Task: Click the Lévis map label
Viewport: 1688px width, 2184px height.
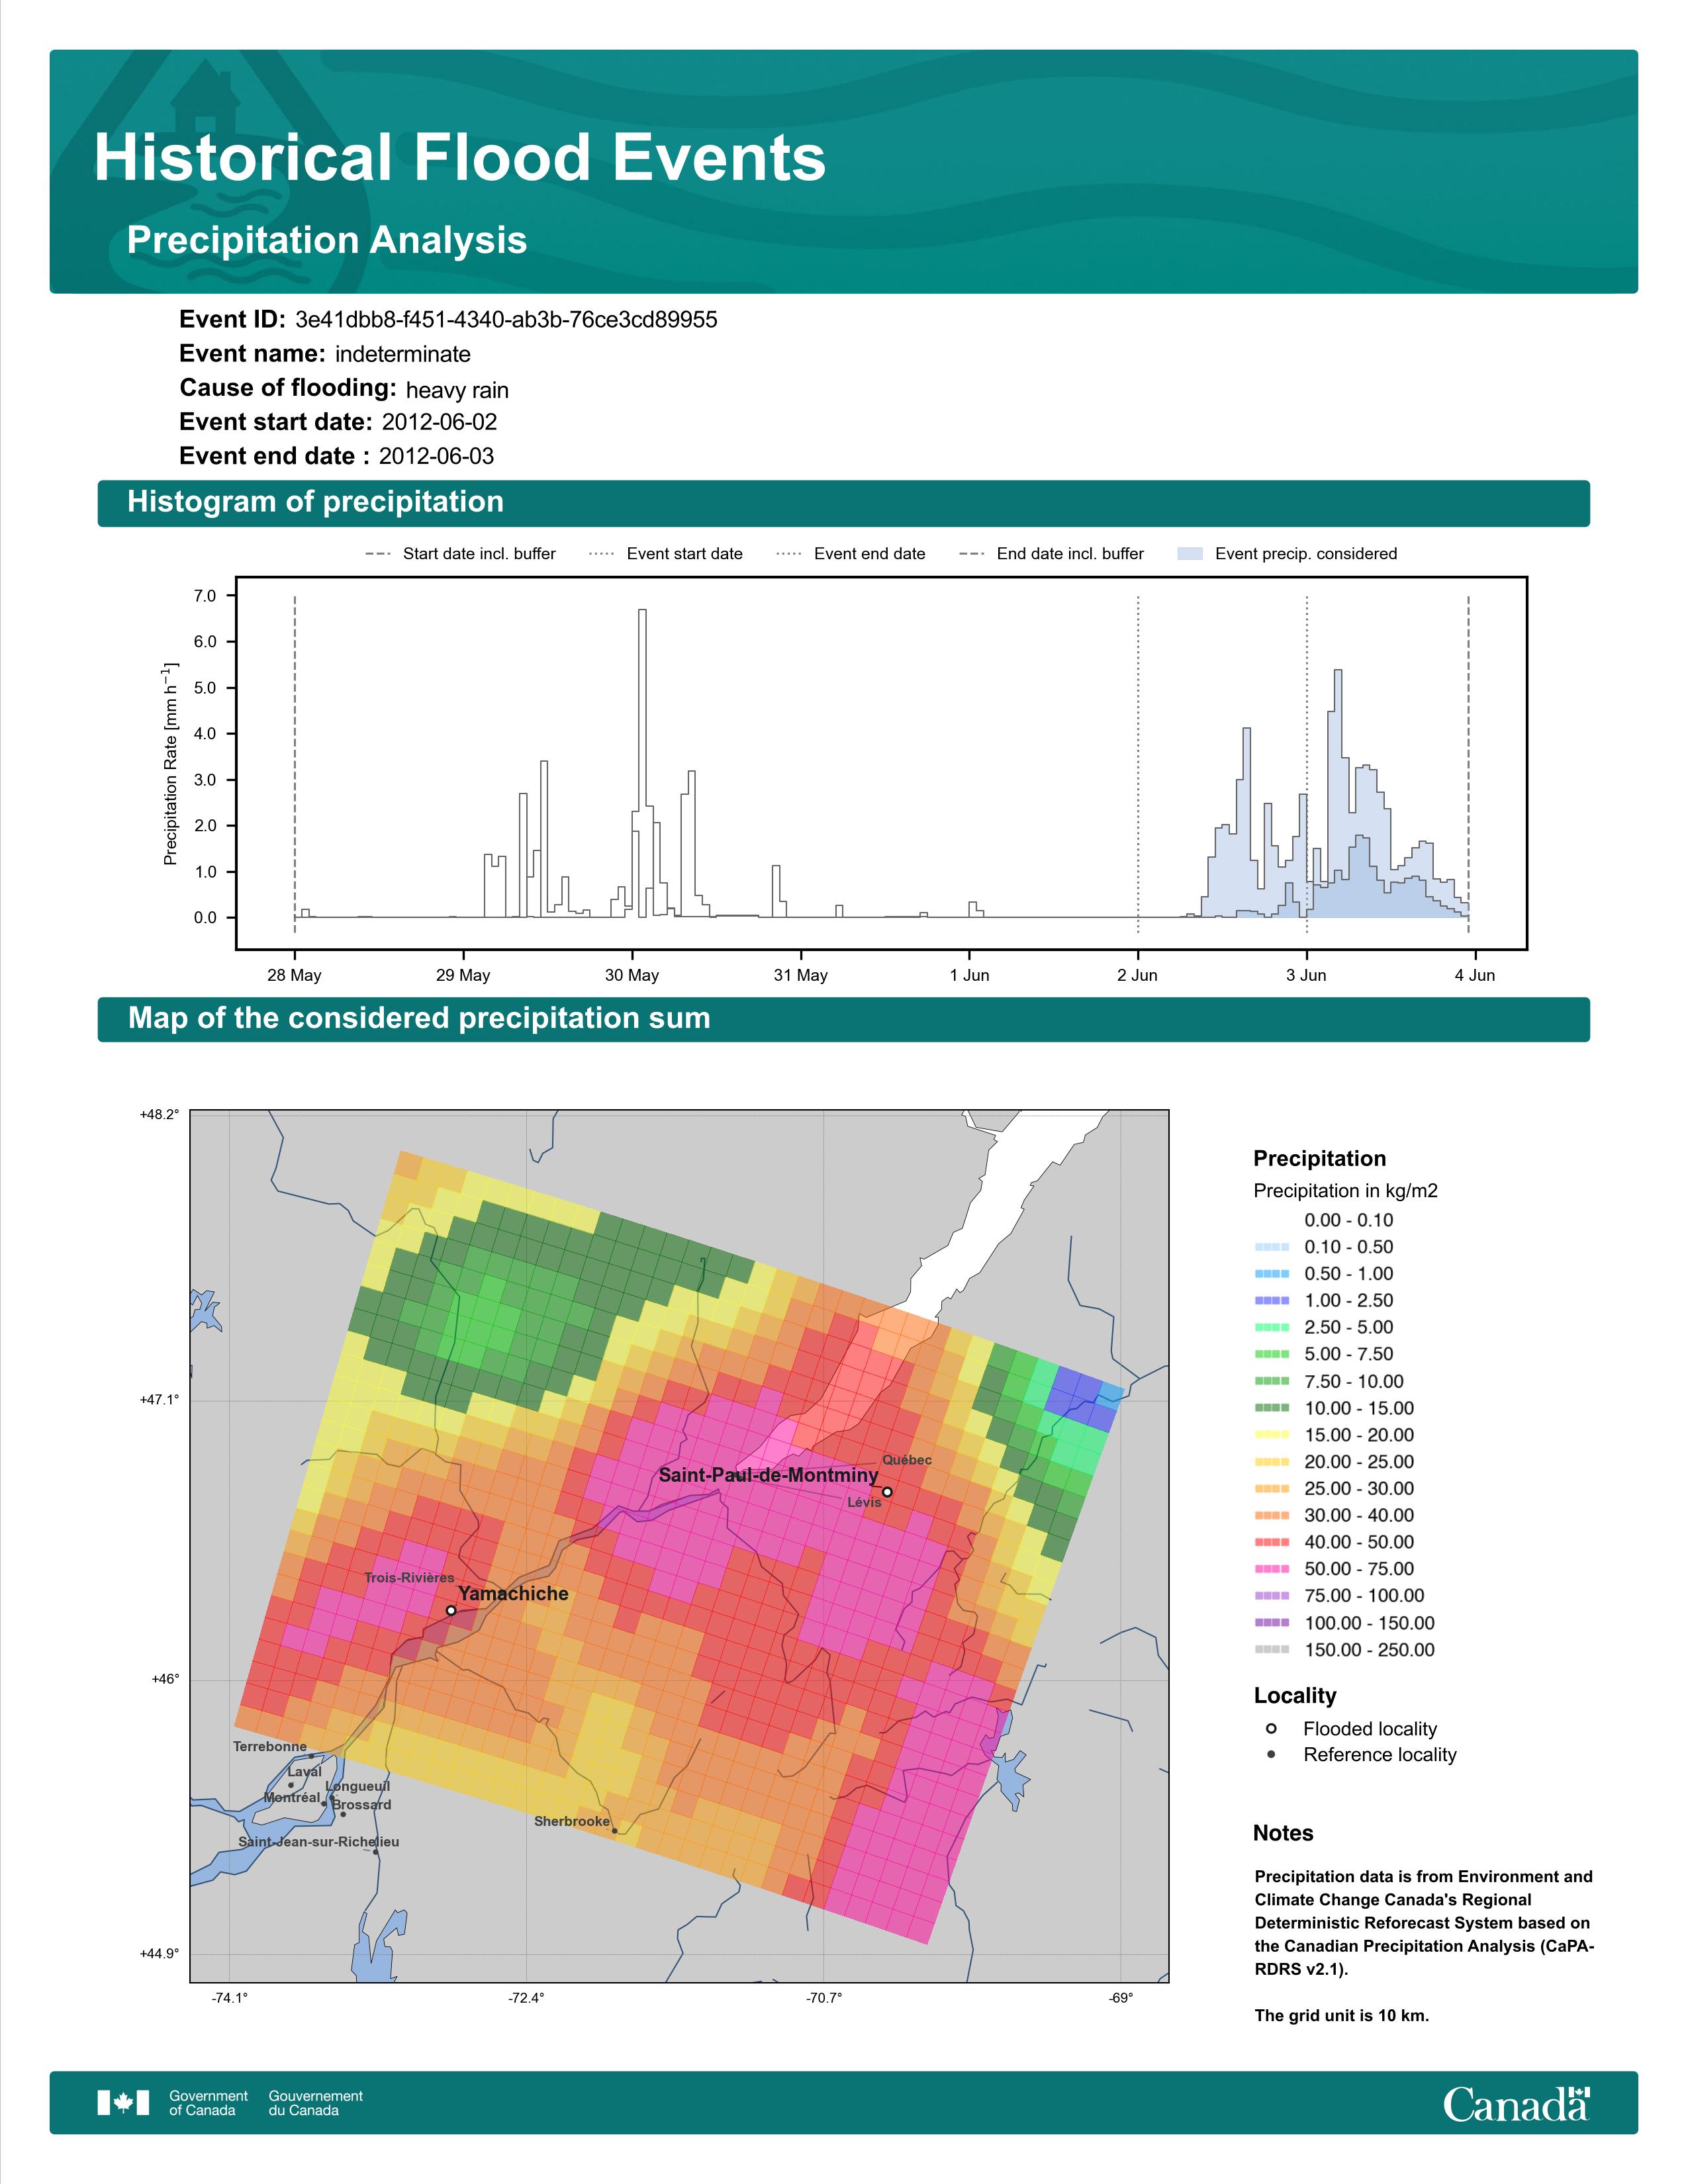Action: 864,1502
